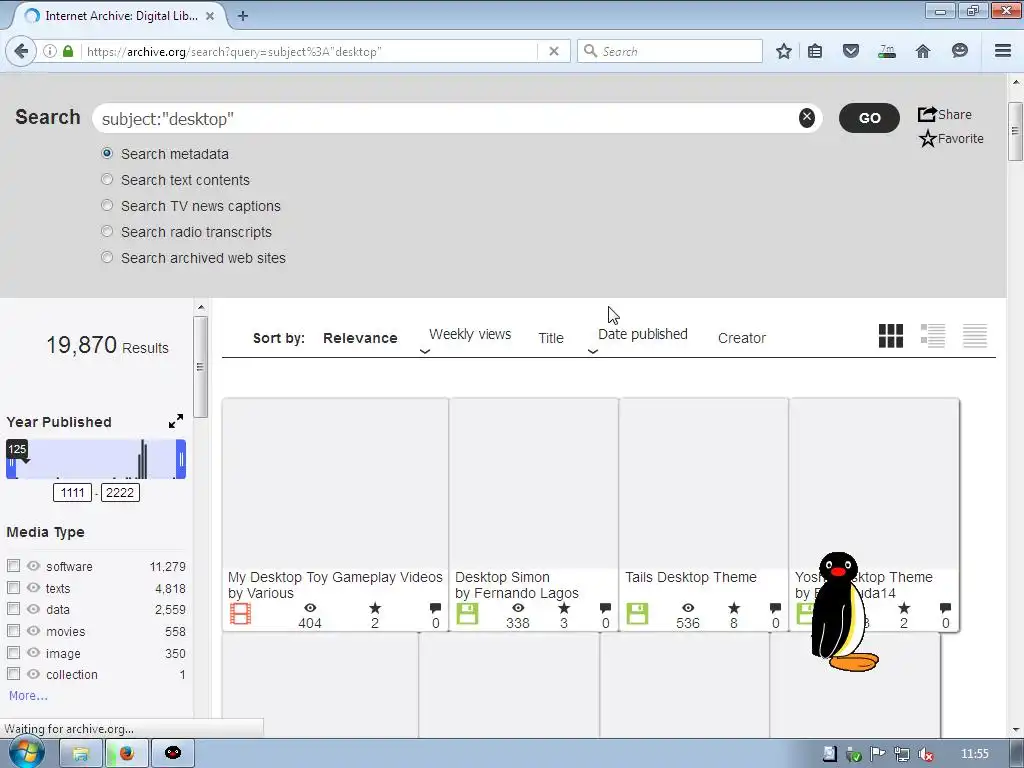The height and width of the screenshot is (768, 1024).
Task: Sort results by Creator
Action: click(x=742, y=338)
